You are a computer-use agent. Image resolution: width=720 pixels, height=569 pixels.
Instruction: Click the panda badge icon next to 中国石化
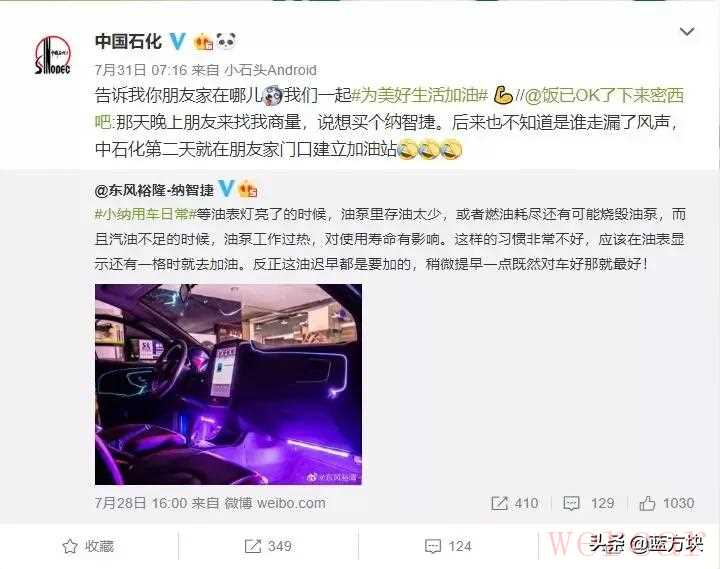point(226,41)
